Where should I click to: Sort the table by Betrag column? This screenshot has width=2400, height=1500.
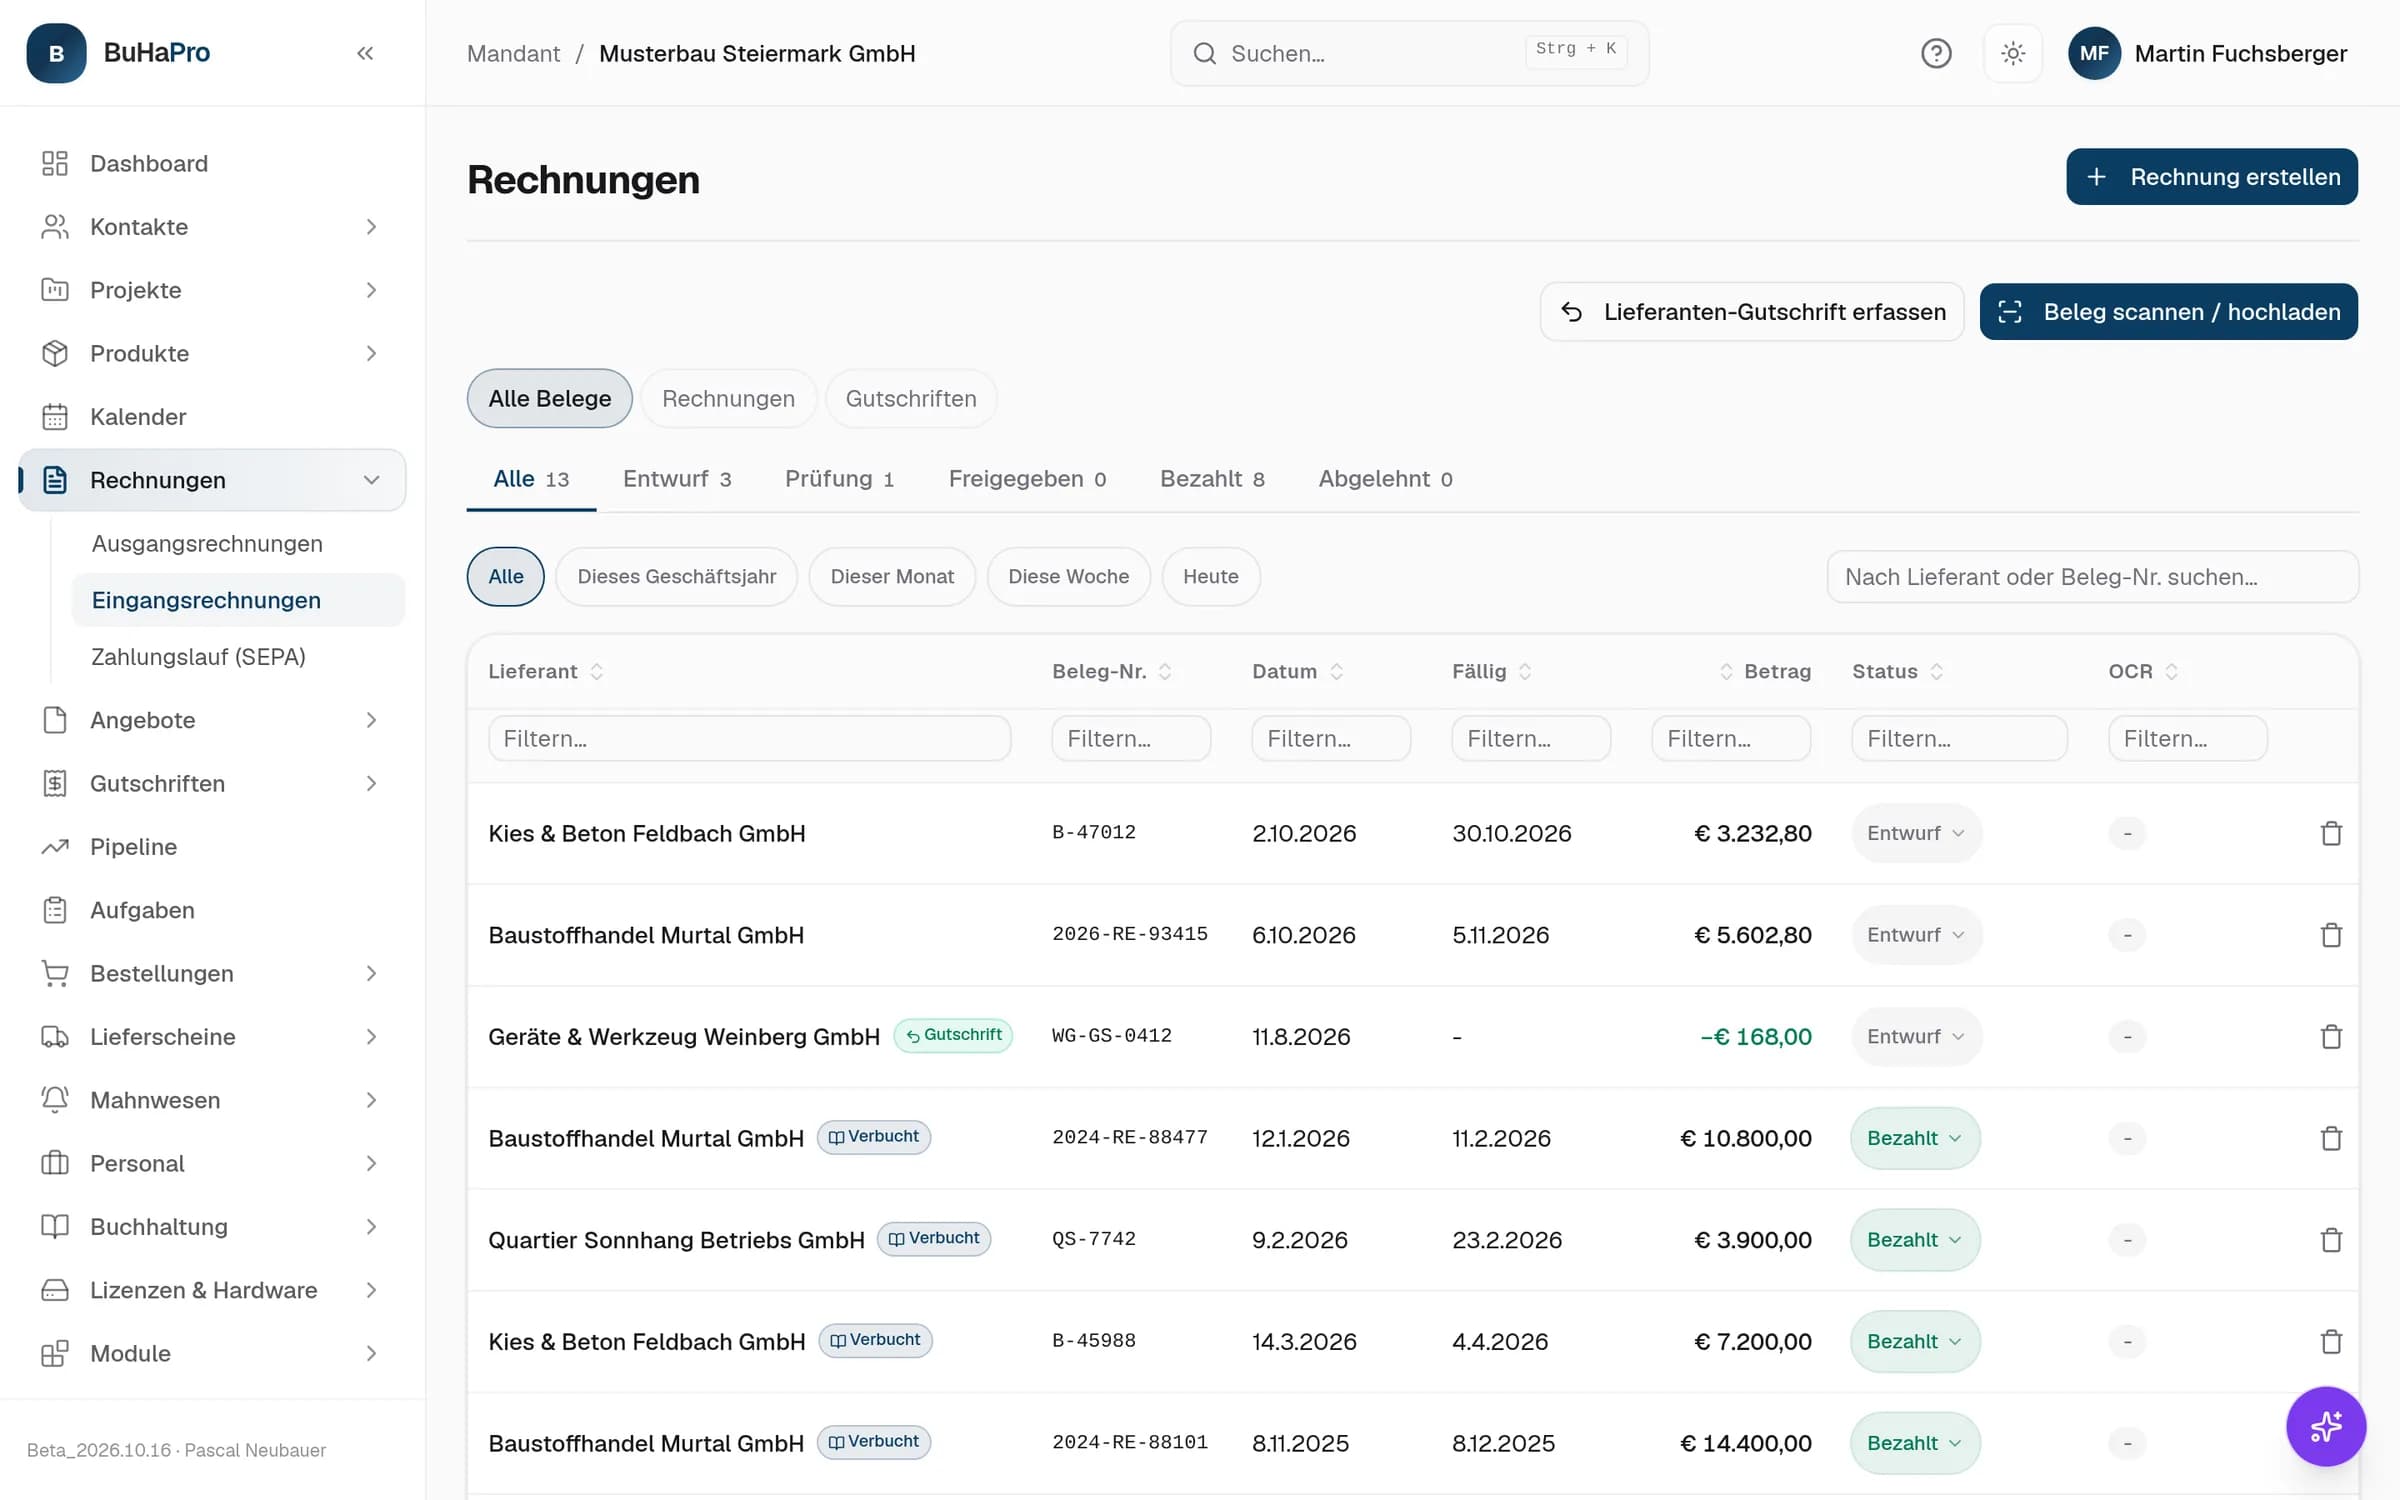pyautogui.click(x=1766, y=671)
